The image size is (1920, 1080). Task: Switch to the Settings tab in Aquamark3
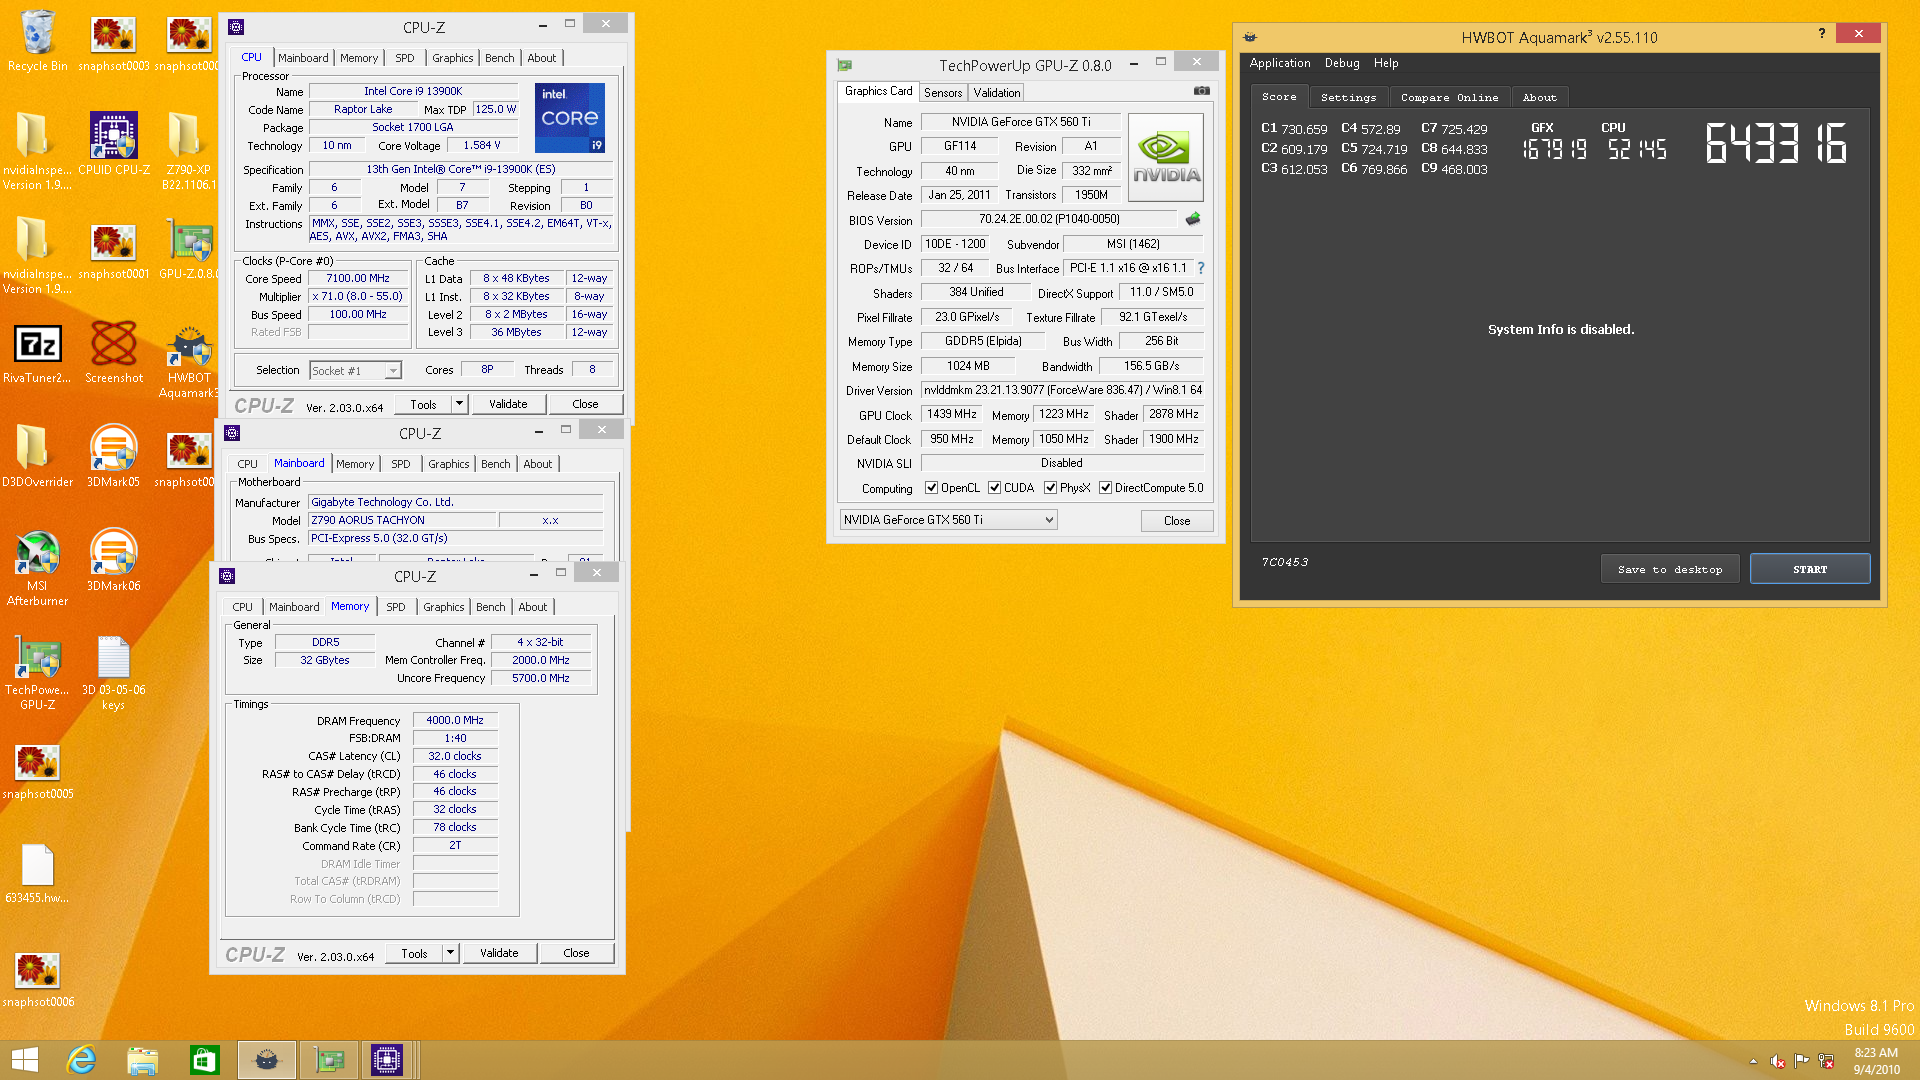click(1348, 97)
